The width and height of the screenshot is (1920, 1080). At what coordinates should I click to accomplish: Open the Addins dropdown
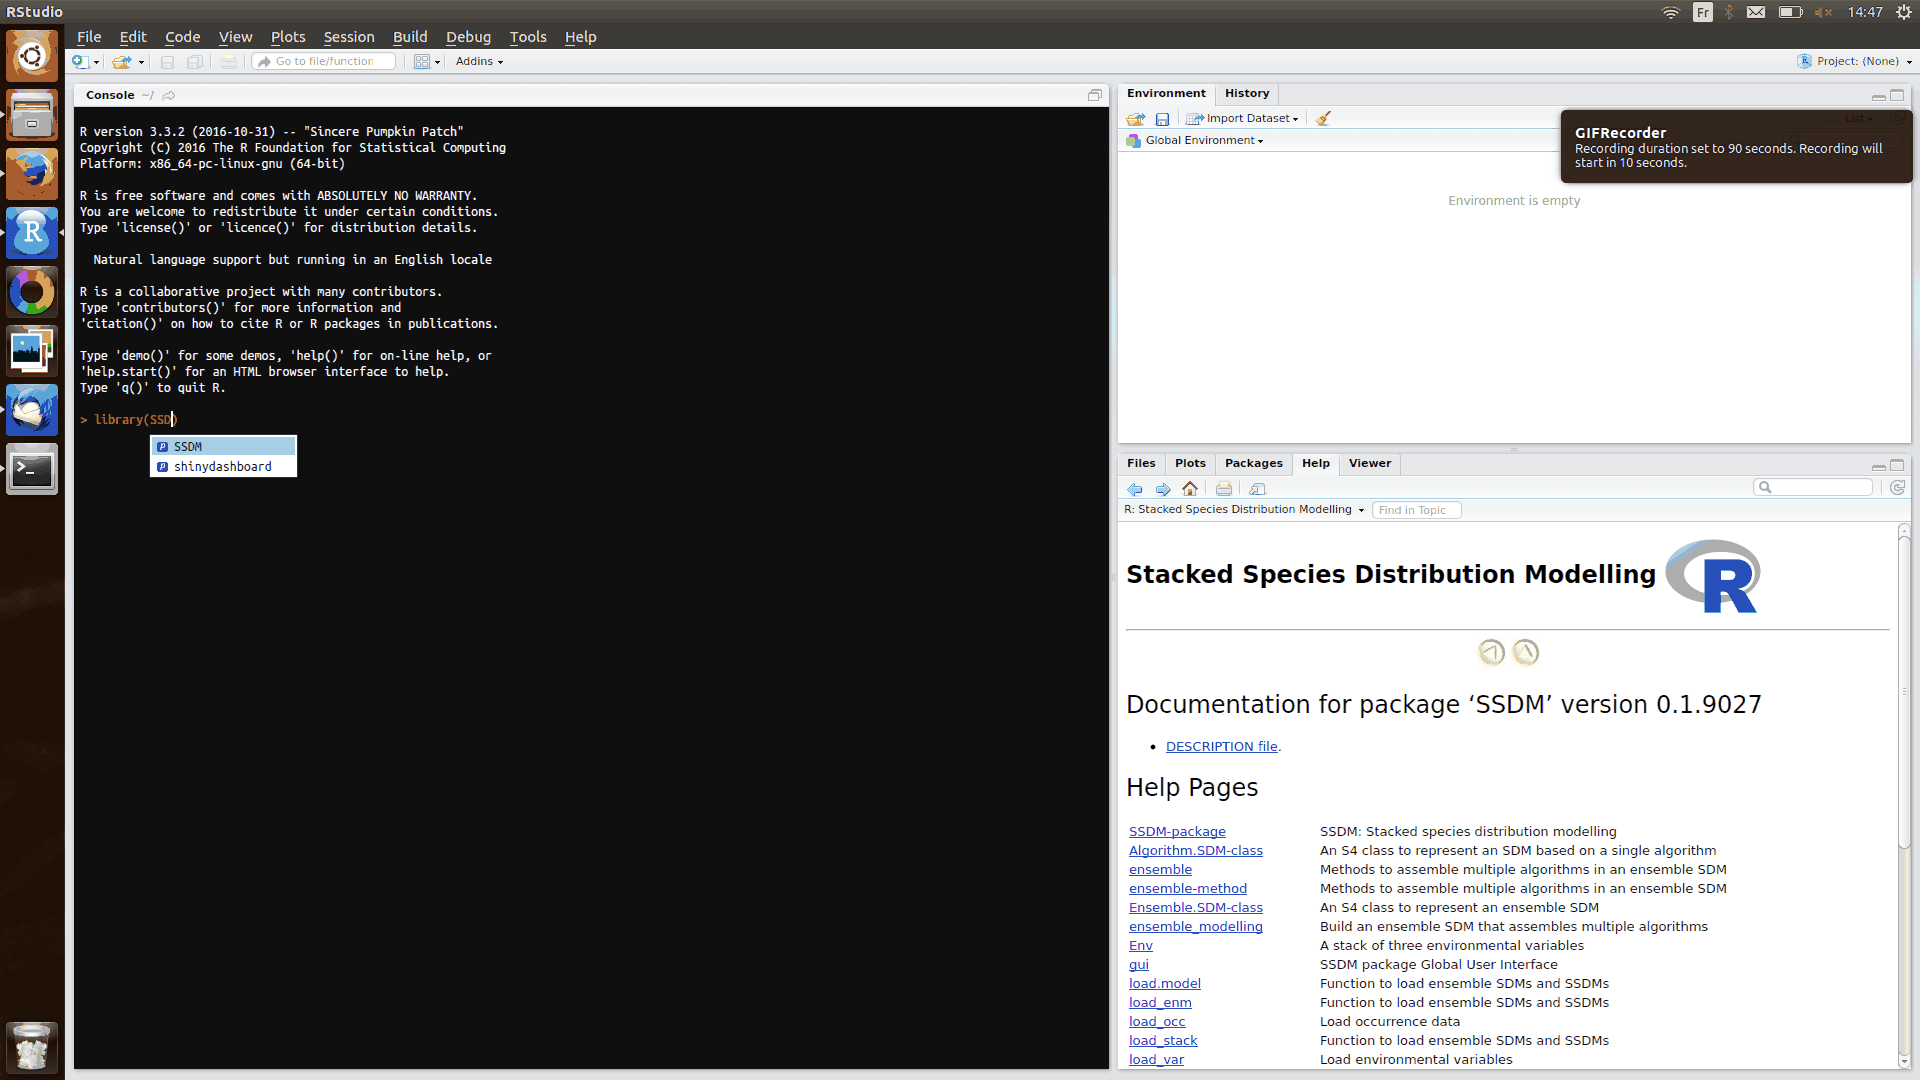479,62
